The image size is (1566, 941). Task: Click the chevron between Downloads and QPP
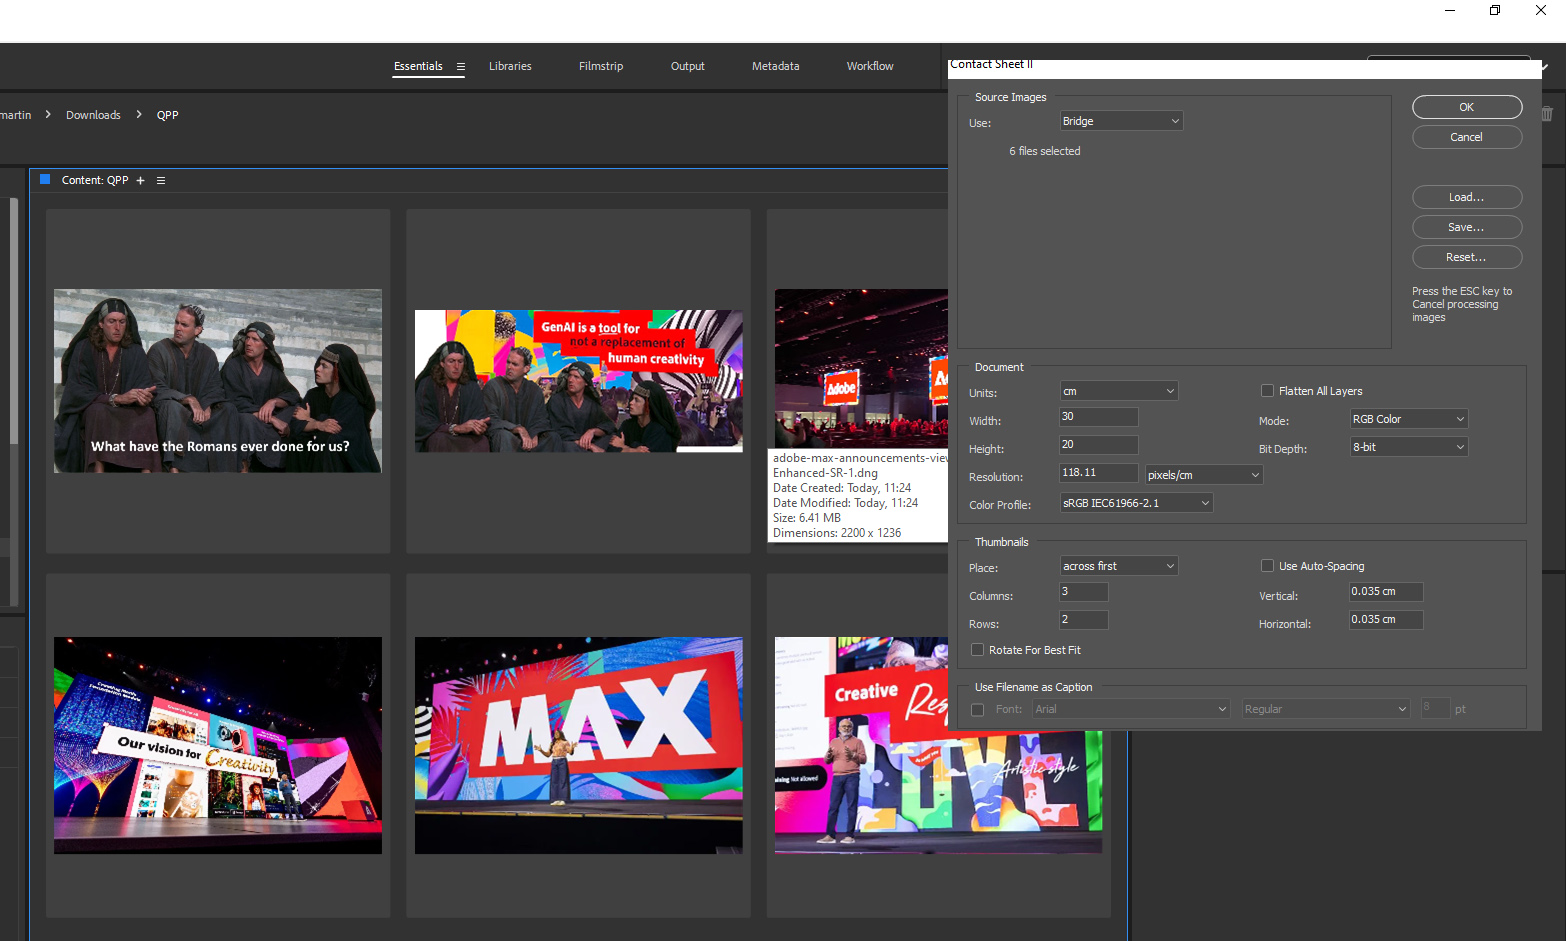[139, 115]
